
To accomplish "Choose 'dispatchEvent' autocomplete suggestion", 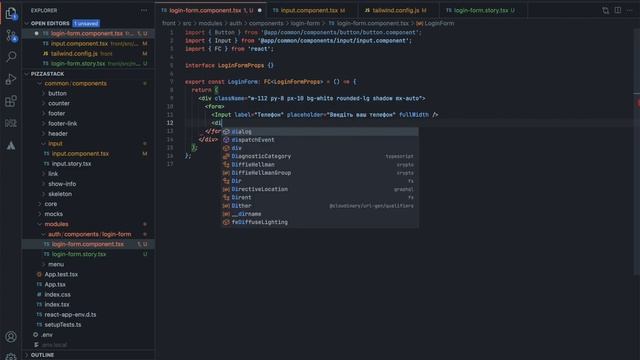I will (x=320, y=140).
